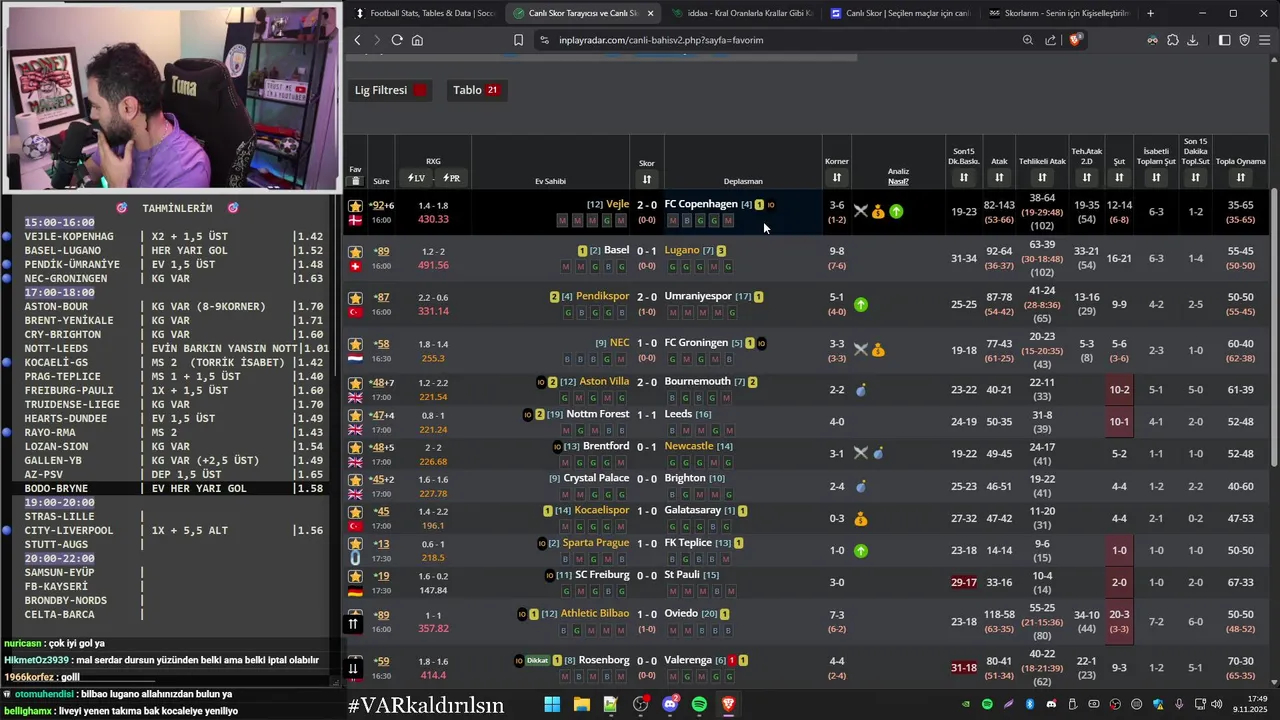Open the Tablo button showing 21
Image resolution: width=1280 pixels, height=720 pixels.
pos(476,90)
